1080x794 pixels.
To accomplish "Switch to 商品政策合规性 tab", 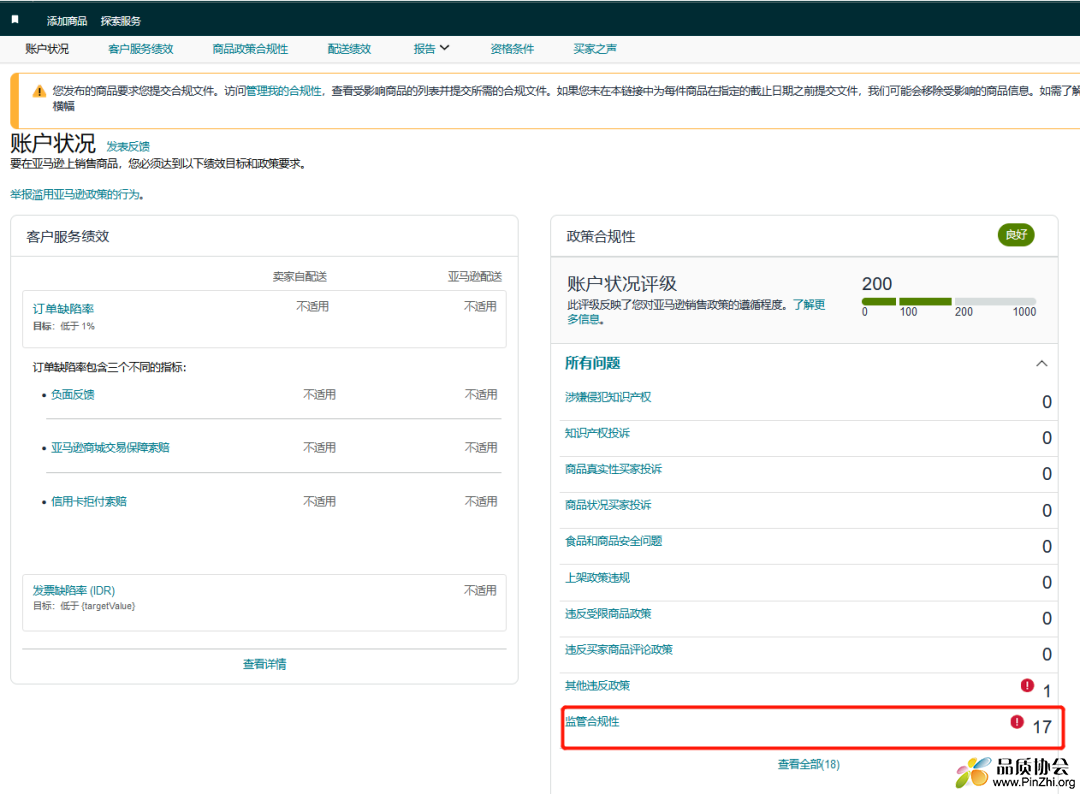I will coord(250,49).
